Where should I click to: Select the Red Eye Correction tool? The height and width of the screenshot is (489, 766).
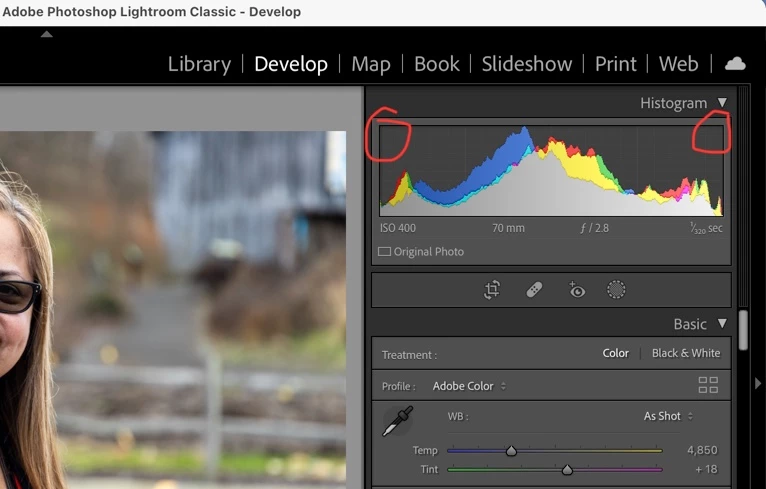point(576,290)
